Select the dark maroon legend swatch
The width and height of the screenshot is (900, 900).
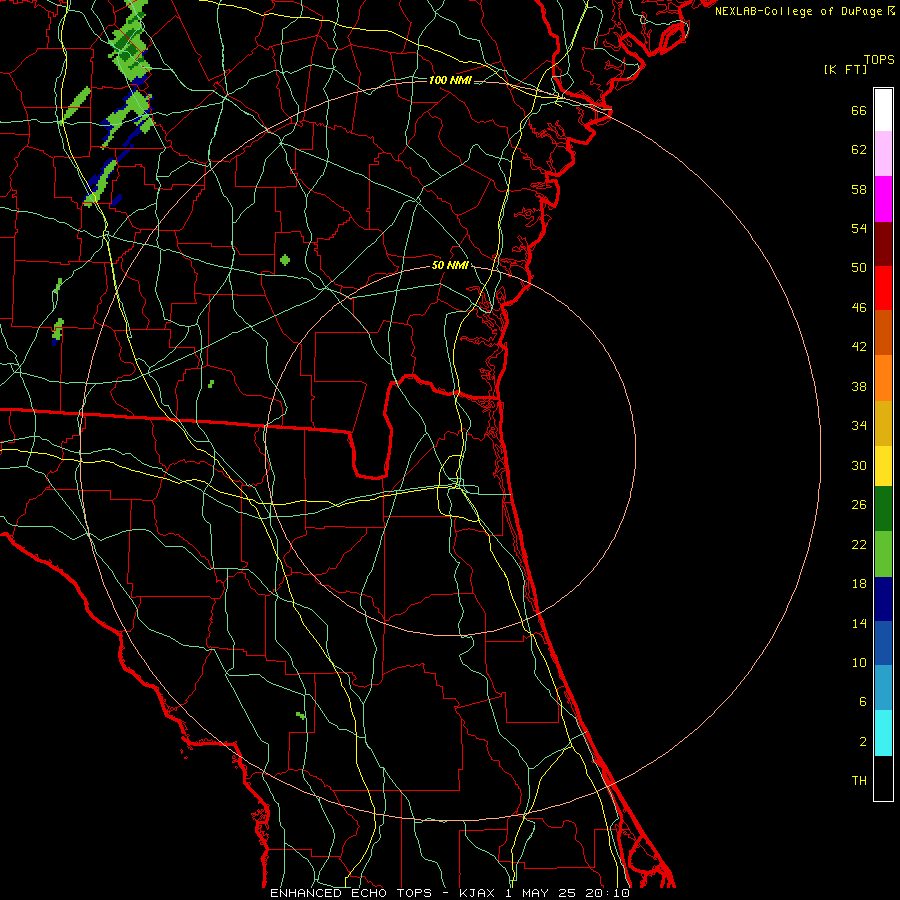[x=883, y=244]
